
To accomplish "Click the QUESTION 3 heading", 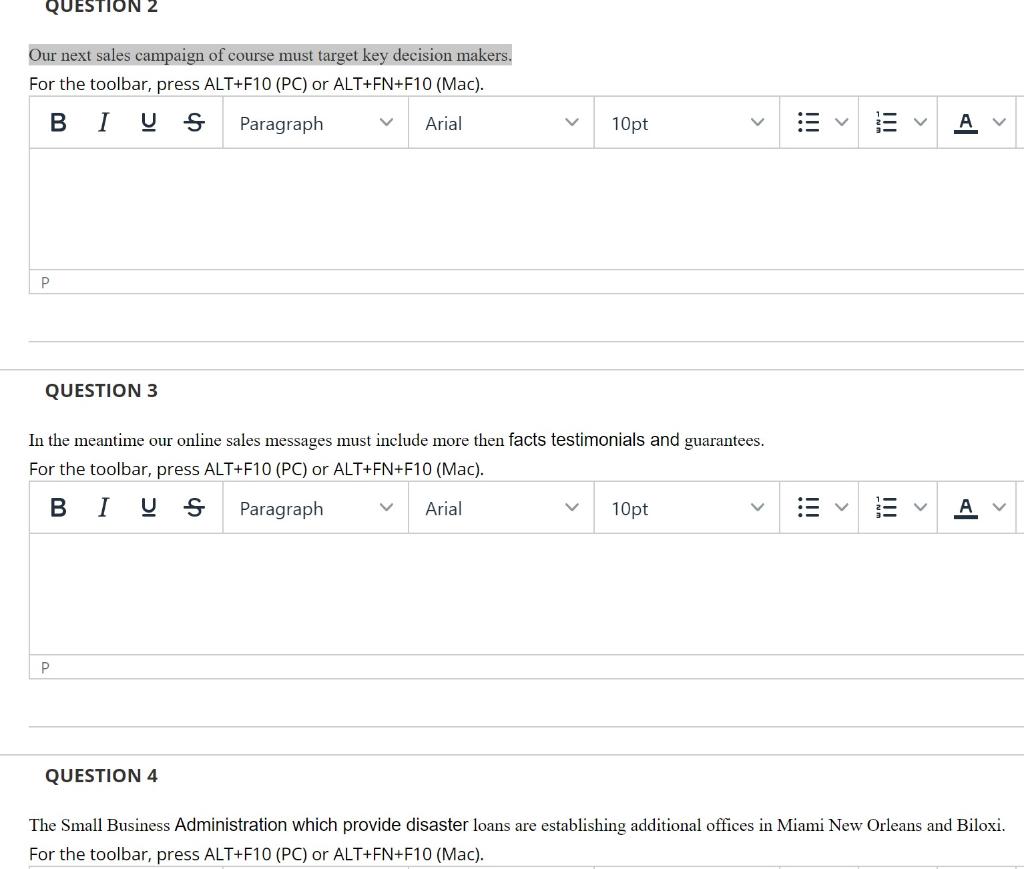I will [101, 390].
